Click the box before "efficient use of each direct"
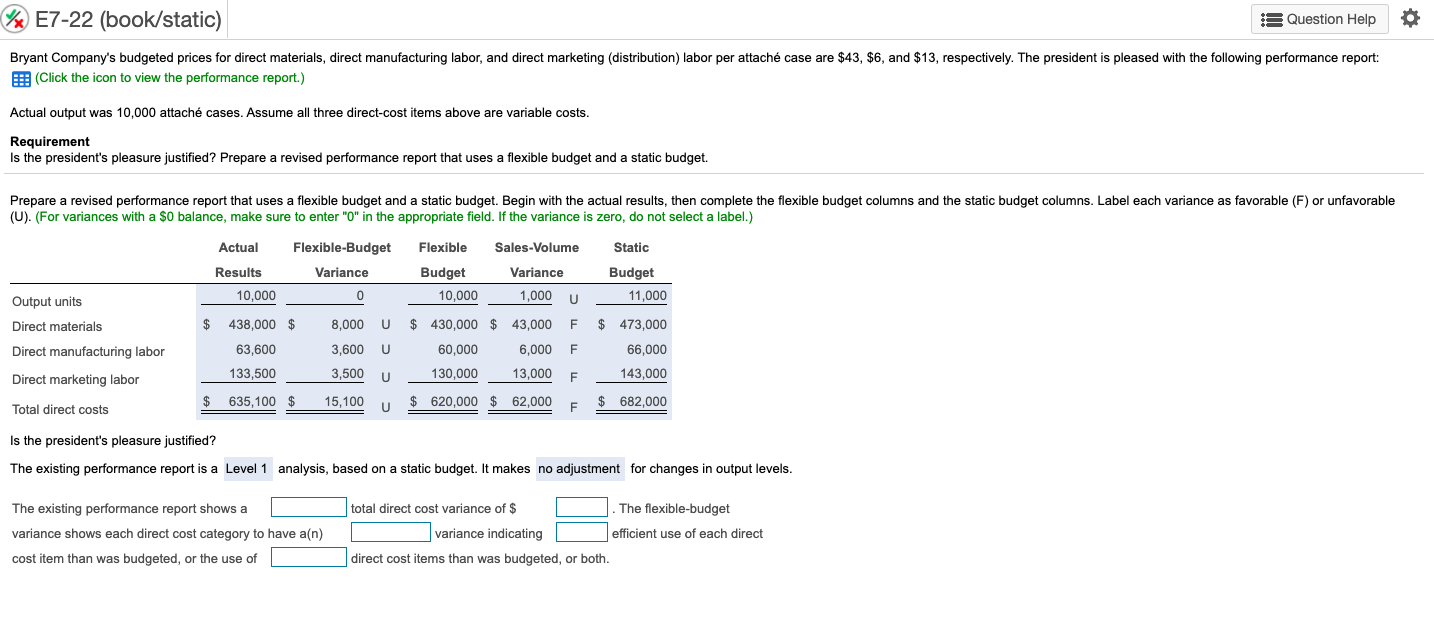Viewport: 1434px width, 617px height. tap(581, 531)
